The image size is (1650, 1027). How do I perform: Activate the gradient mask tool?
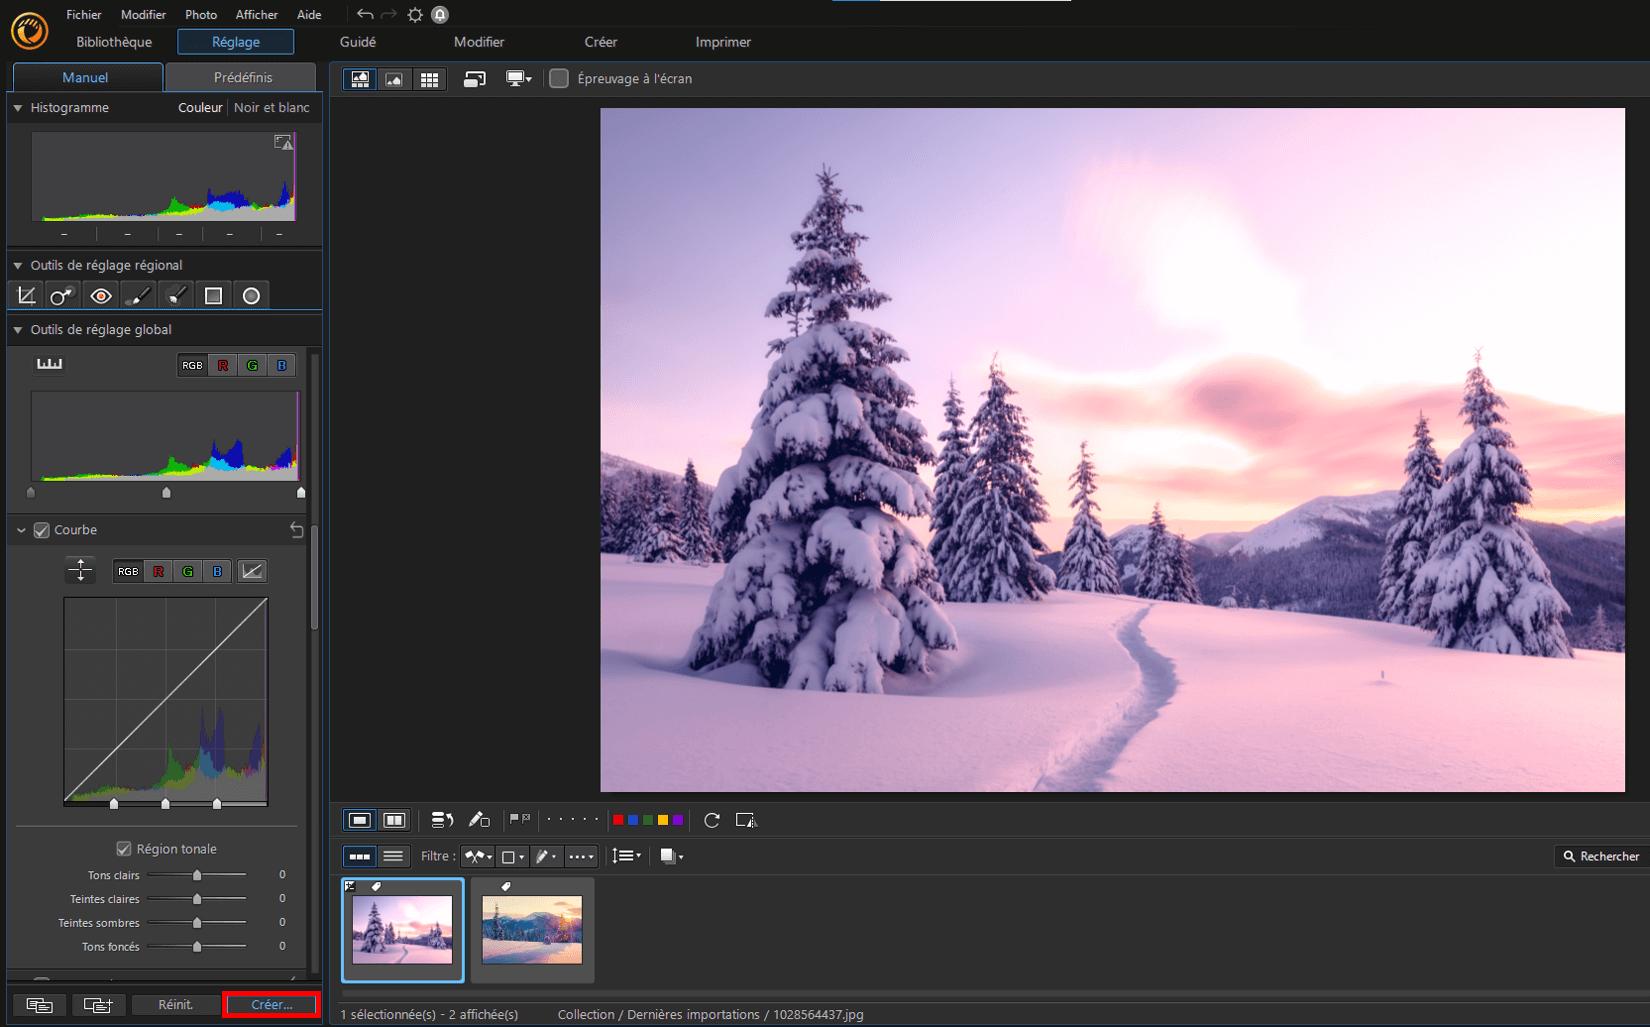coord(213,295)
